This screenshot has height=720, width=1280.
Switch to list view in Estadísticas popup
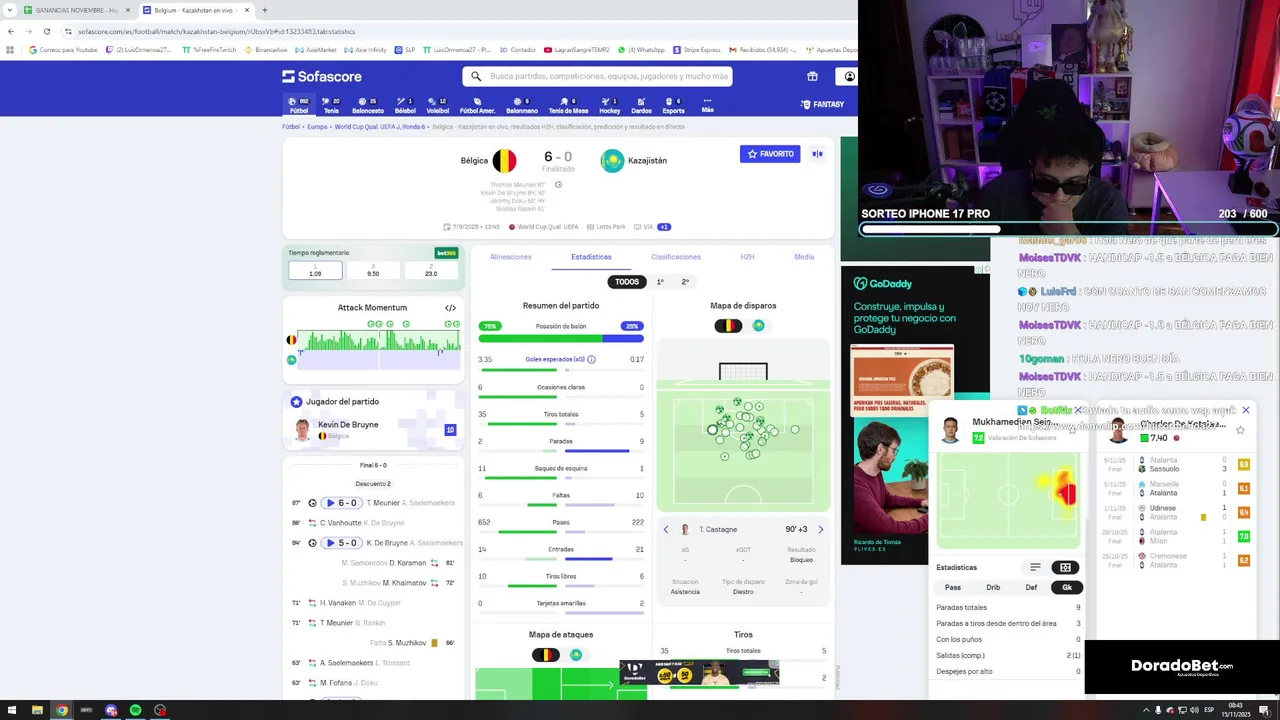tap(1036, 567)
